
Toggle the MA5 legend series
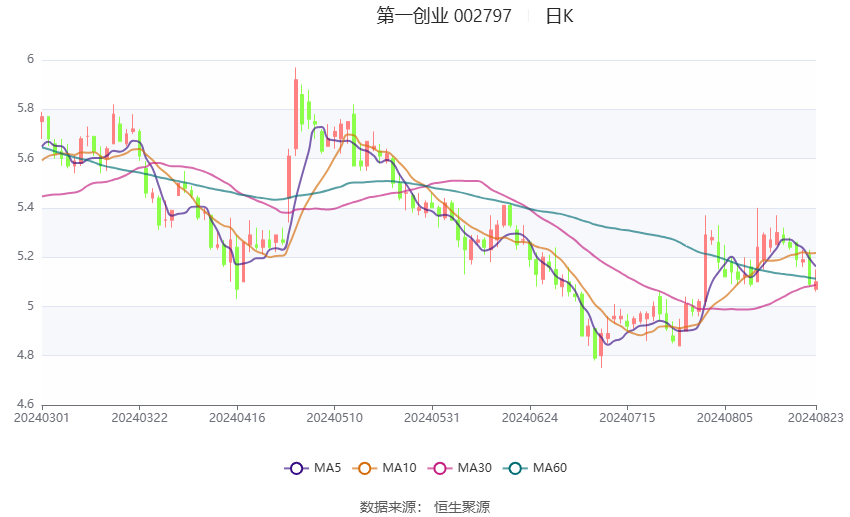click(x=313, y=468)
